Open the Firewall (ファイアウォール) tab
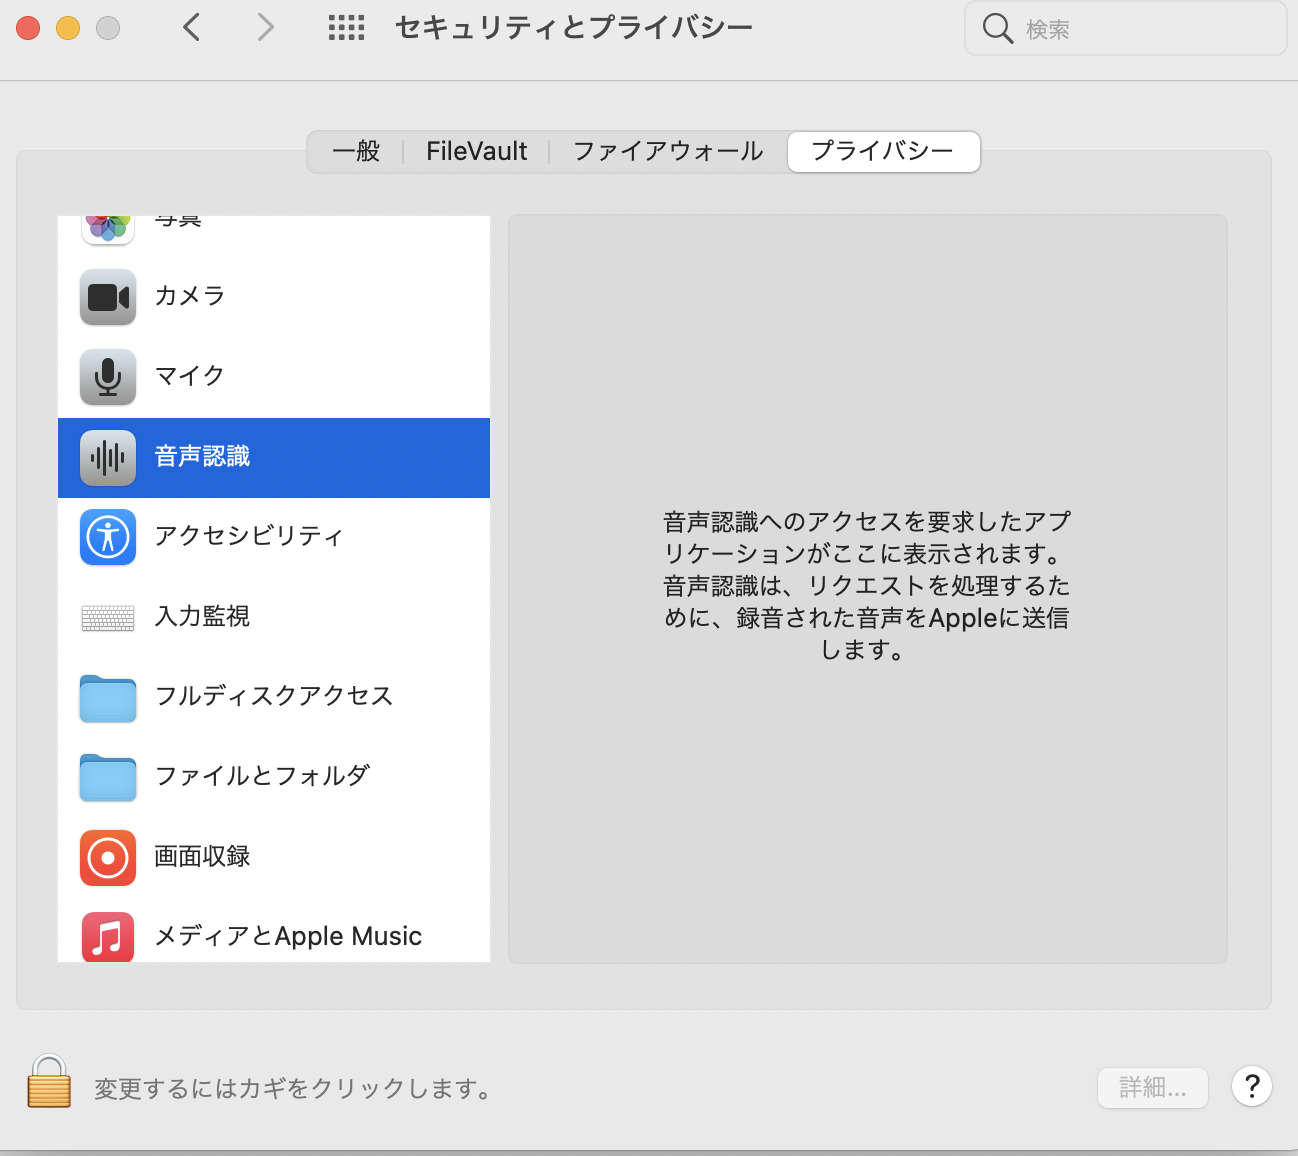Image resolution: width=1298 pixels, height=1156 pixels. click(x=667, y=152)
